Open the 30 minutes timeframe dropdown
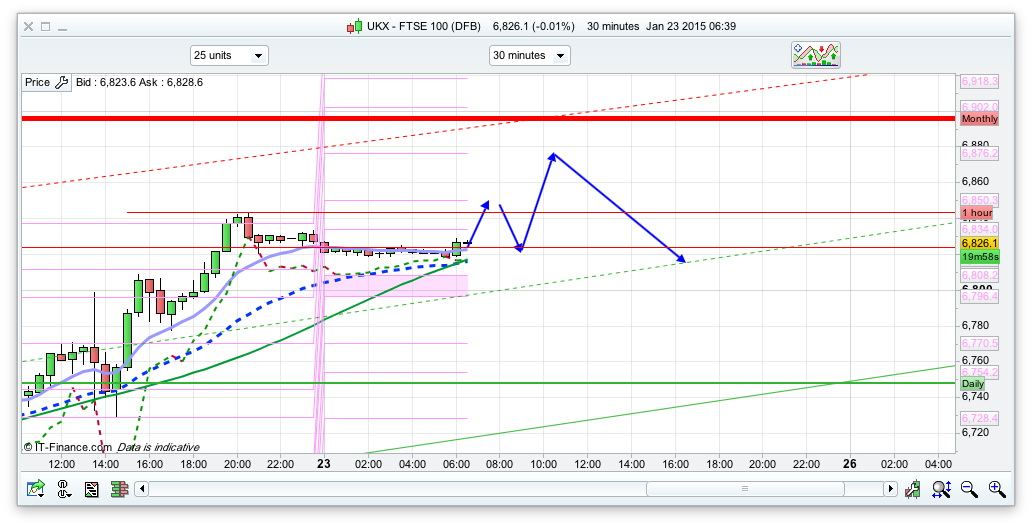 (x=529, y=56)
